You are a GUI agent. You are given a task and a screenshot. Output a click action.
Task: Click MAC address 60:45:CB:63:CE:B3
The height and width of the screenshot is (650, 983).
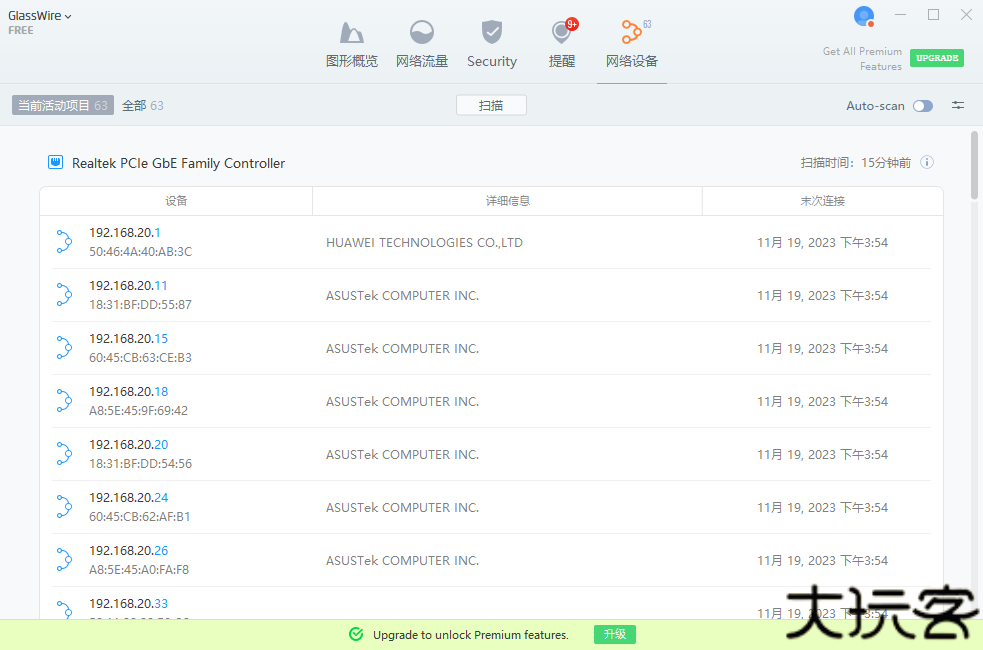(140, 357)
